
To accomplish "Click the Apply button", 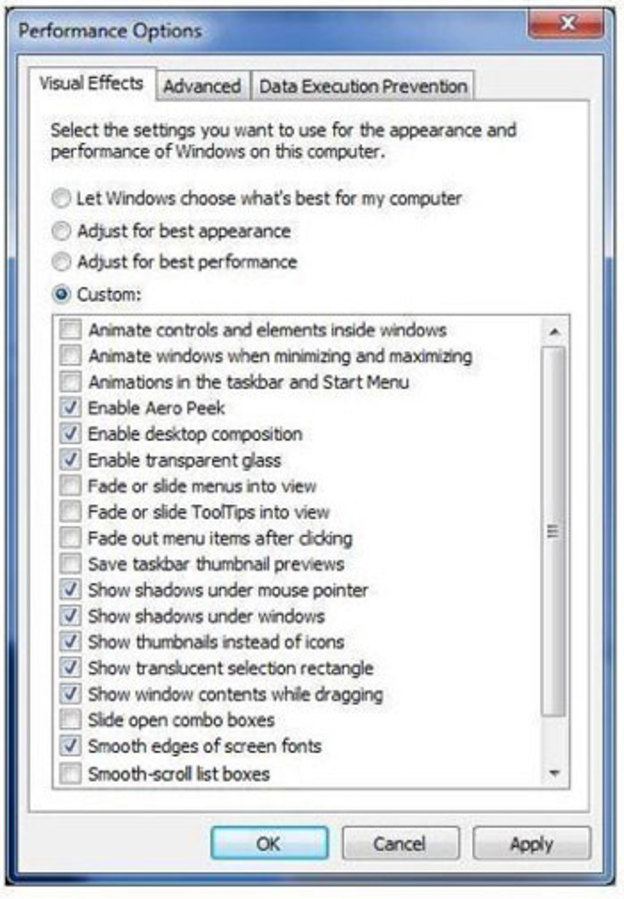I will coord(531,844).
